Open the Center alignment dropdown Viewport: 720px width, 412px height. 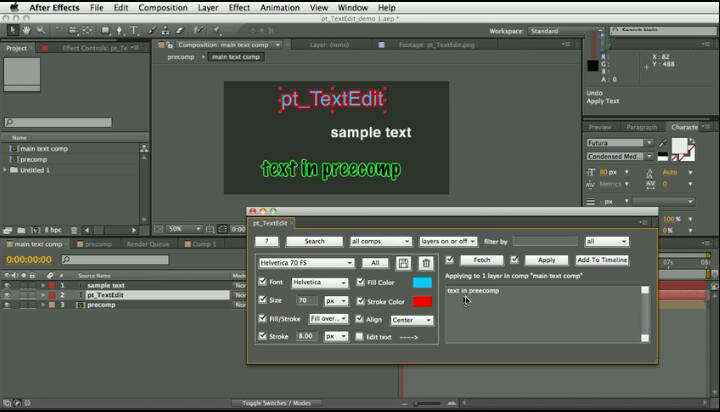pyautogui.click(x=411, y=320)
